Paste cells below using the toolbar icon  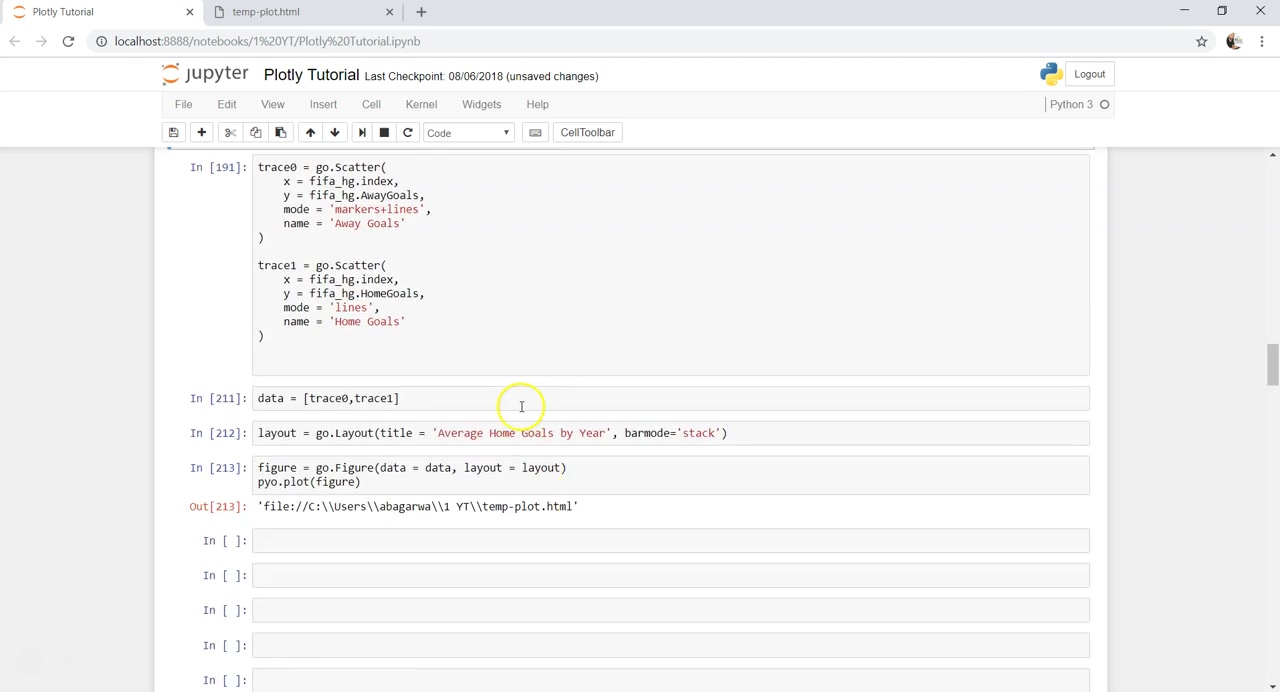coord(280,133)
